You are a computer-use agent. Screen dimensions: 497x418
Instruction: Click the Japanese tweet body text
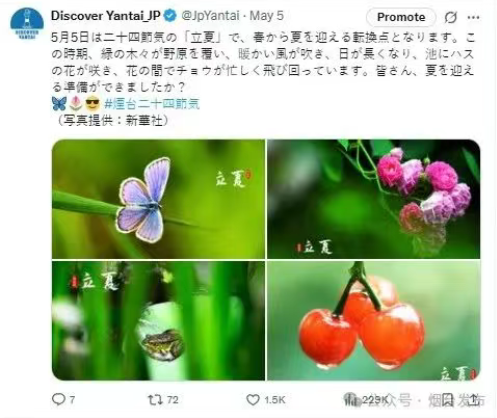[263, 62]
